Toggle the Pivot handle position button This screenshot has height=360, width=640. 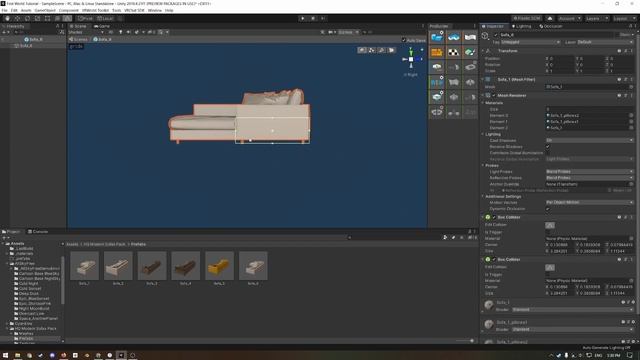(x=85, y=18)
